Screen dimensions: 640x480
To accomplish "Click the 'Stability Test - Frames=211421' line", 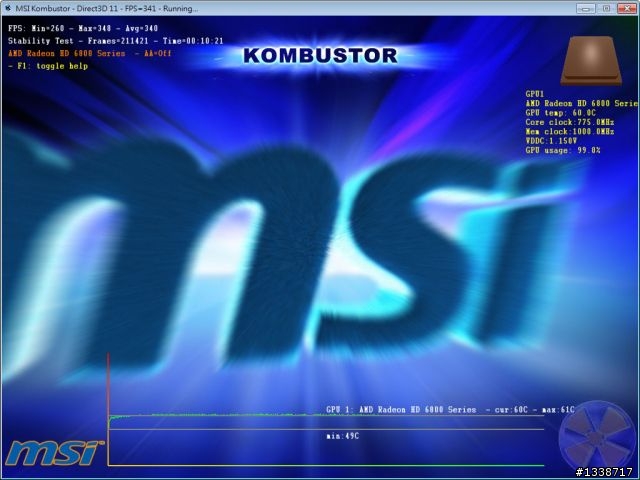I will (x=78, y=41).
